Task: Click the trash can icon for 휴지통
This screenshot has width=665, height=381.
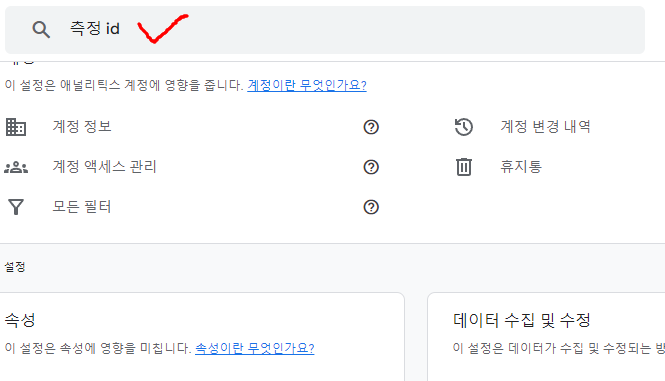Action: (464, 166)
